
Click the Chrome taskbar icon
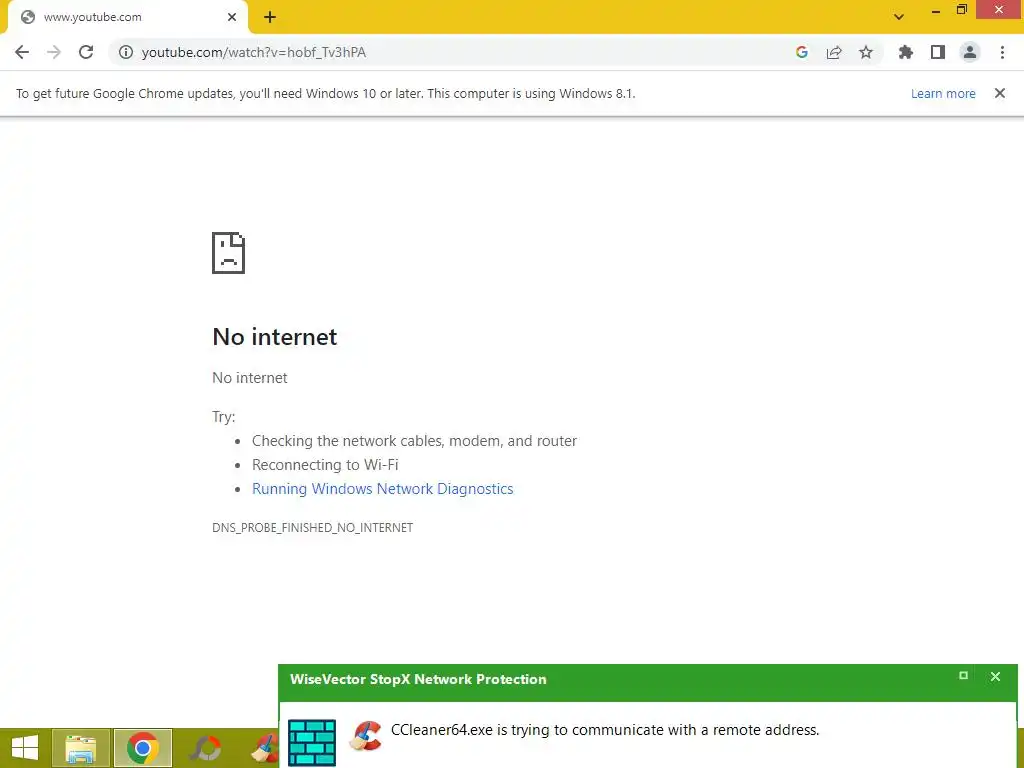click(x=143, y=748)
